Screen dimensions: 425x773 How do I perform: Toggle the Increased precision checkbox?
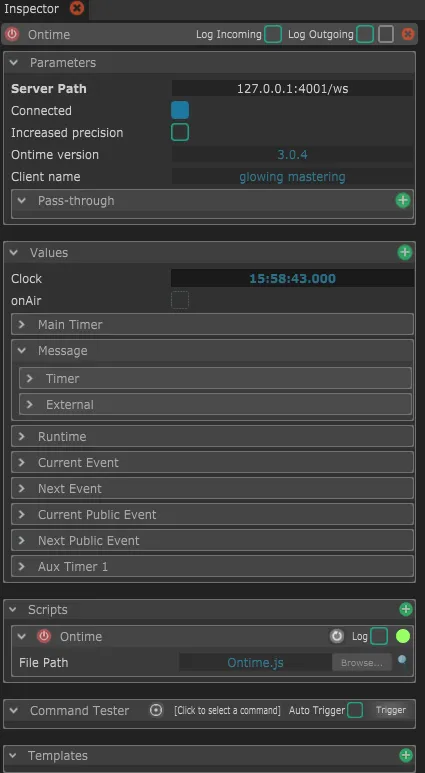coord(180,133)
